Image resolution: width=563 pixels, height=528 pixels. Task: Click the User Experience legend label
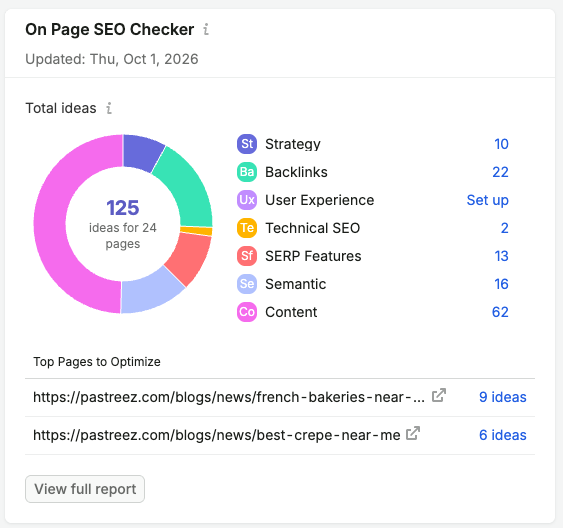pos(320,200)
